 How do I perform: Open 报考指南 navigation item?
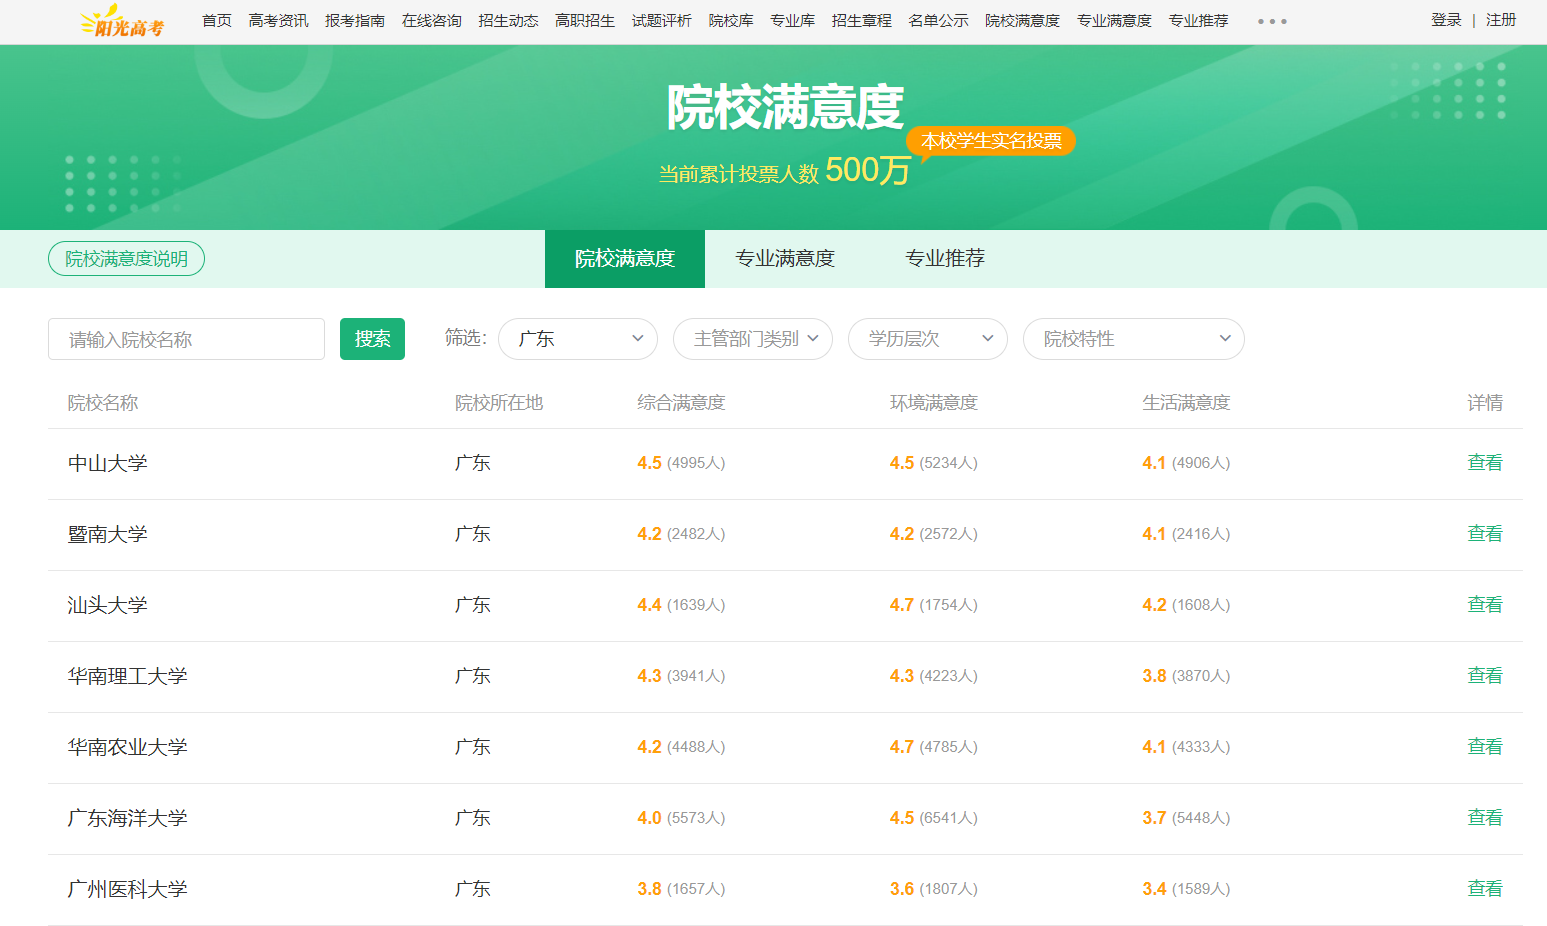355,21
